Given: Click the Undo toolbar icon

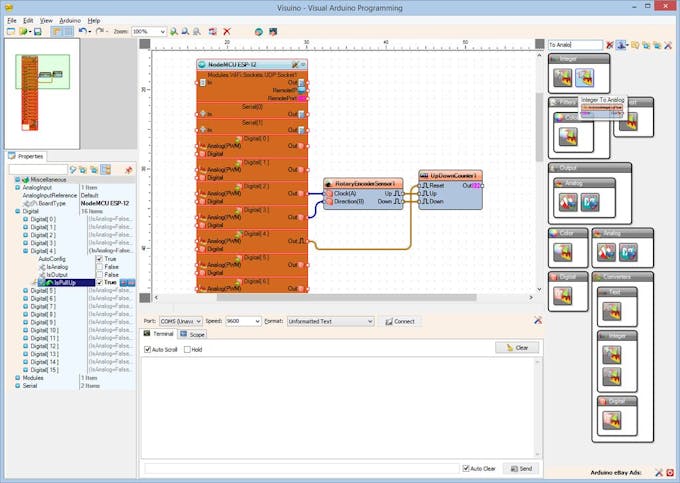Looking at the screenshot, I should [x=82, y=31].
